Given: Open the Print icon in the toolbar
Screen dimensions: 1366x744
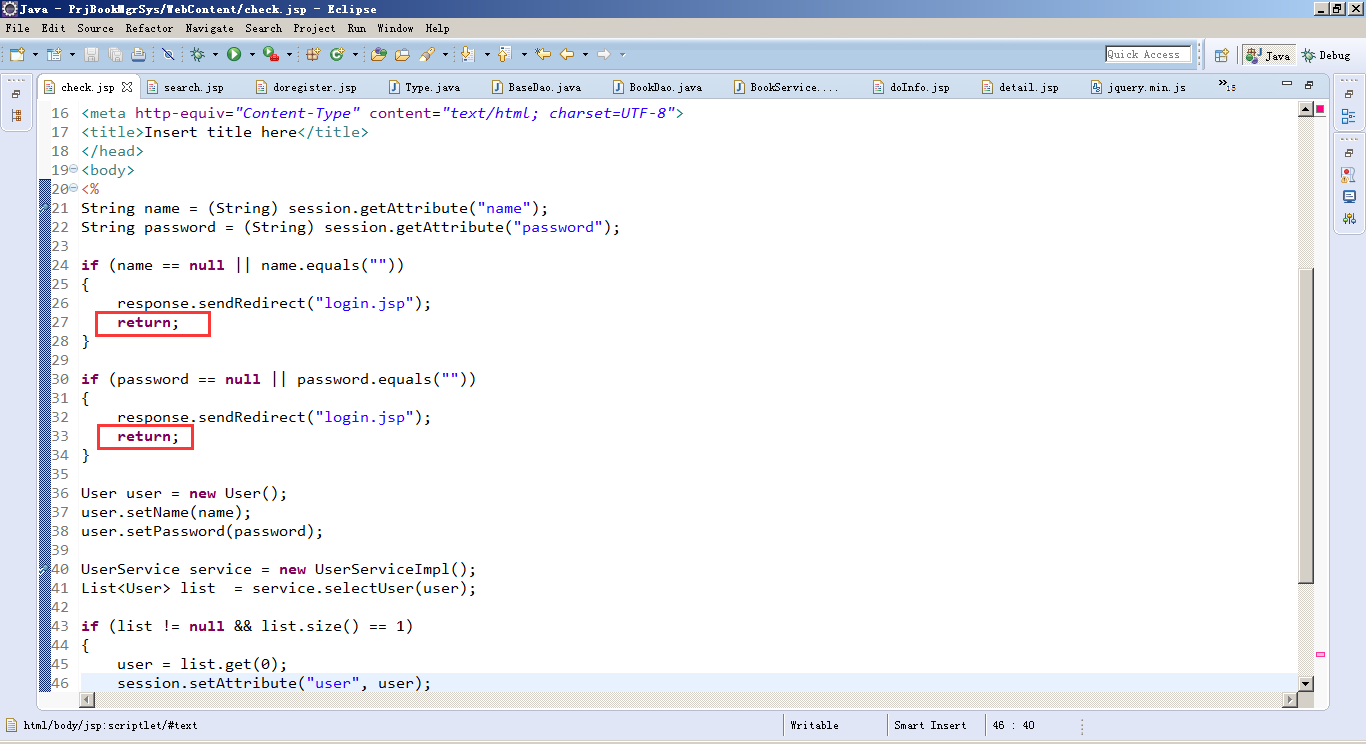Looking at the screenshot, I should tap(137, 54).
